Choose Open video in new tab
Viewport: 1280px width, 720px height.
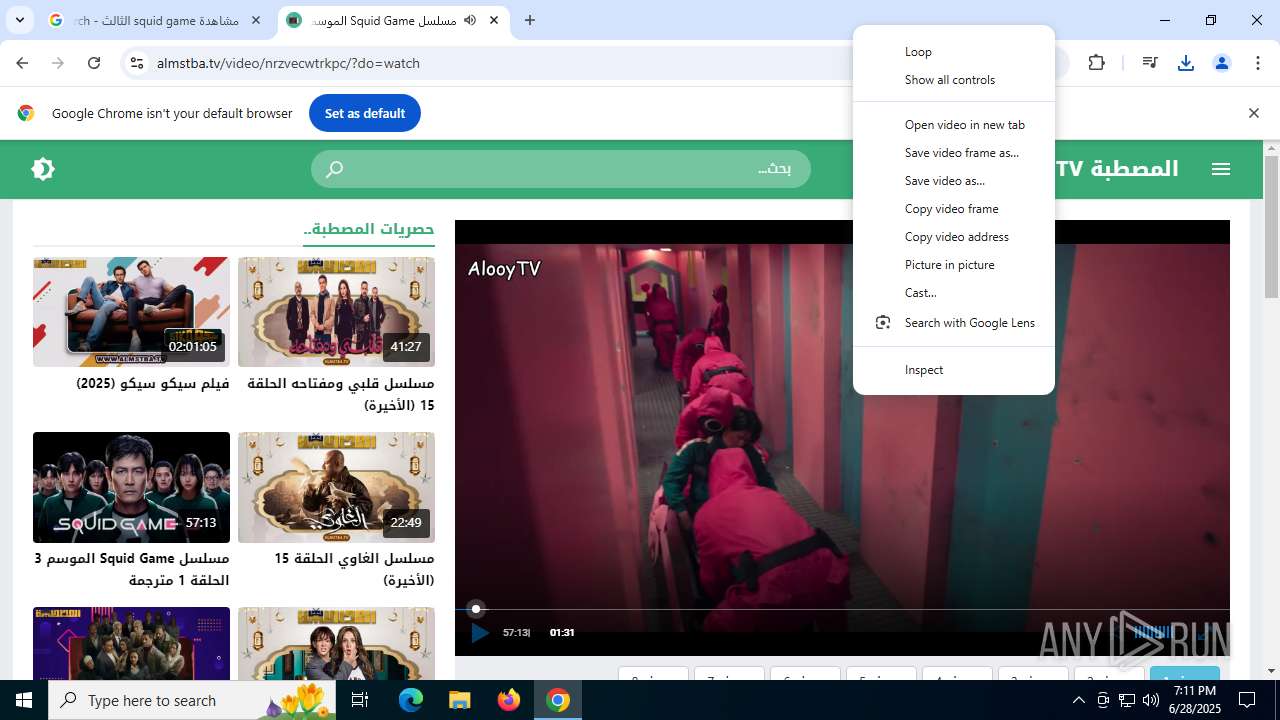[x=953, y=125]
